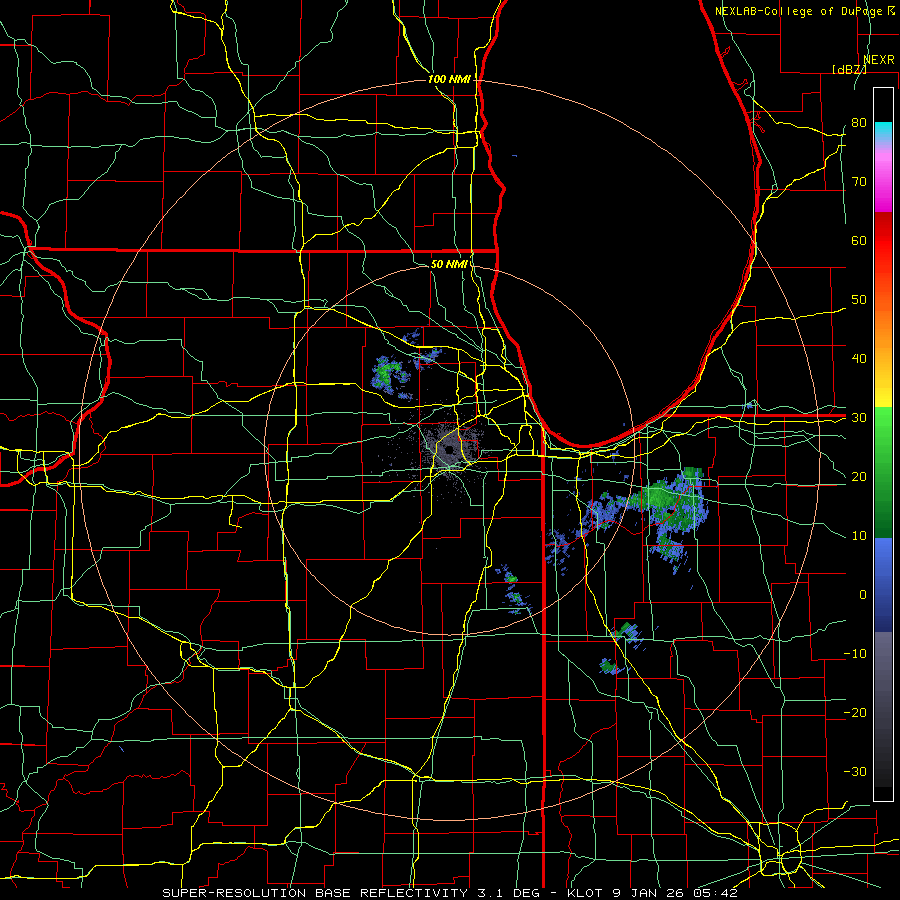The image size is (900, 900).
Task: Pick the red band of the color bar
Action: click(x=883, y=241)
